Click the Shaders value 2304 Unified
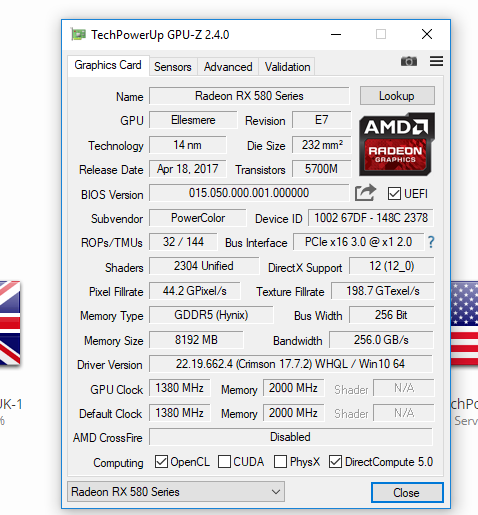 (x=204, y=266)
